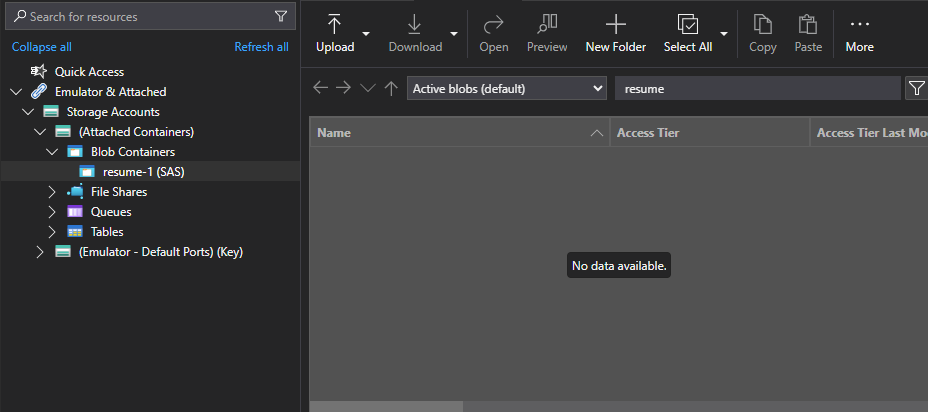This screenshot has width=928, height=412.
Task: Open the Upload dropdown arrow
Action: (366, 33)
